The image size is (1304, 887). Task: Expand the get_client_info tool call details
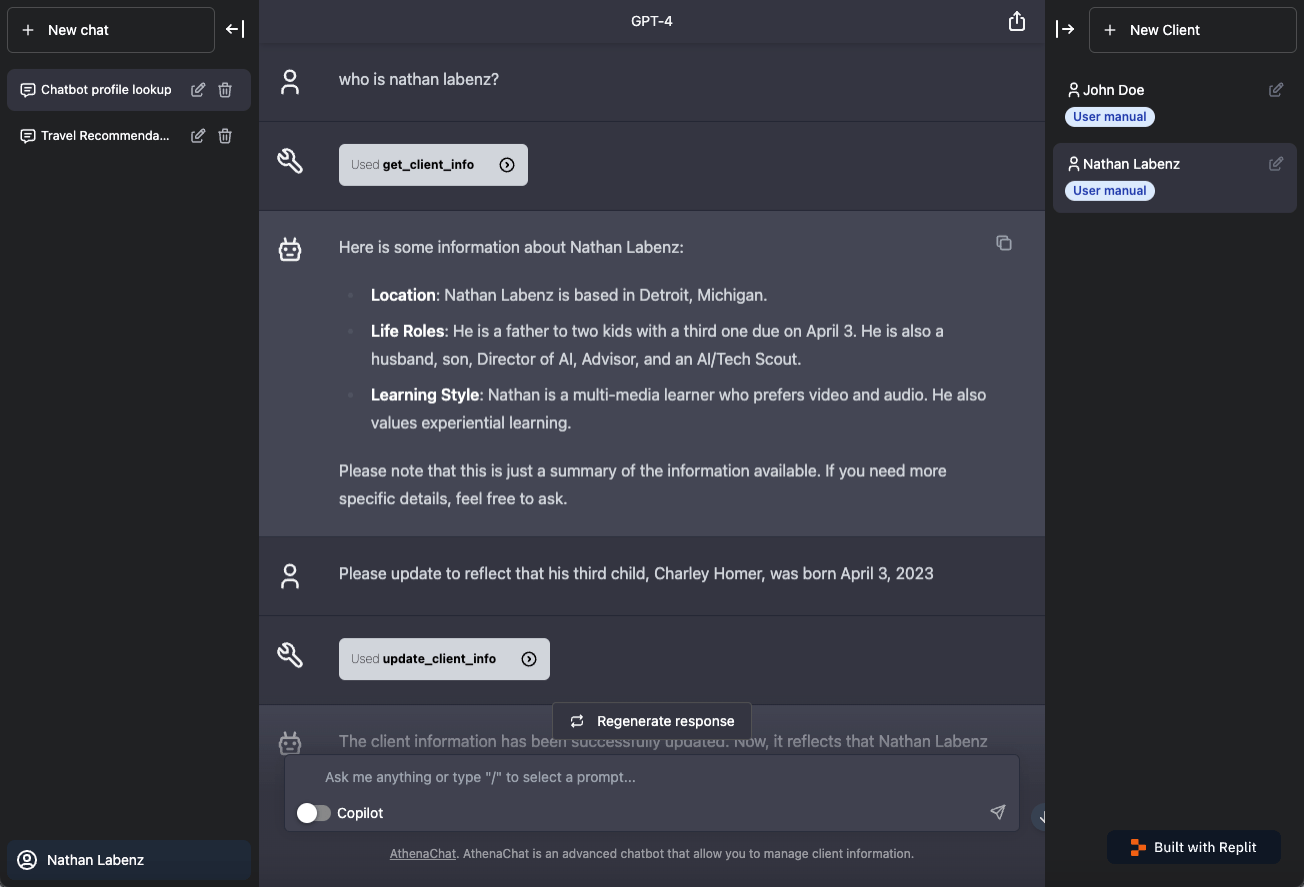tap(507, 165)
